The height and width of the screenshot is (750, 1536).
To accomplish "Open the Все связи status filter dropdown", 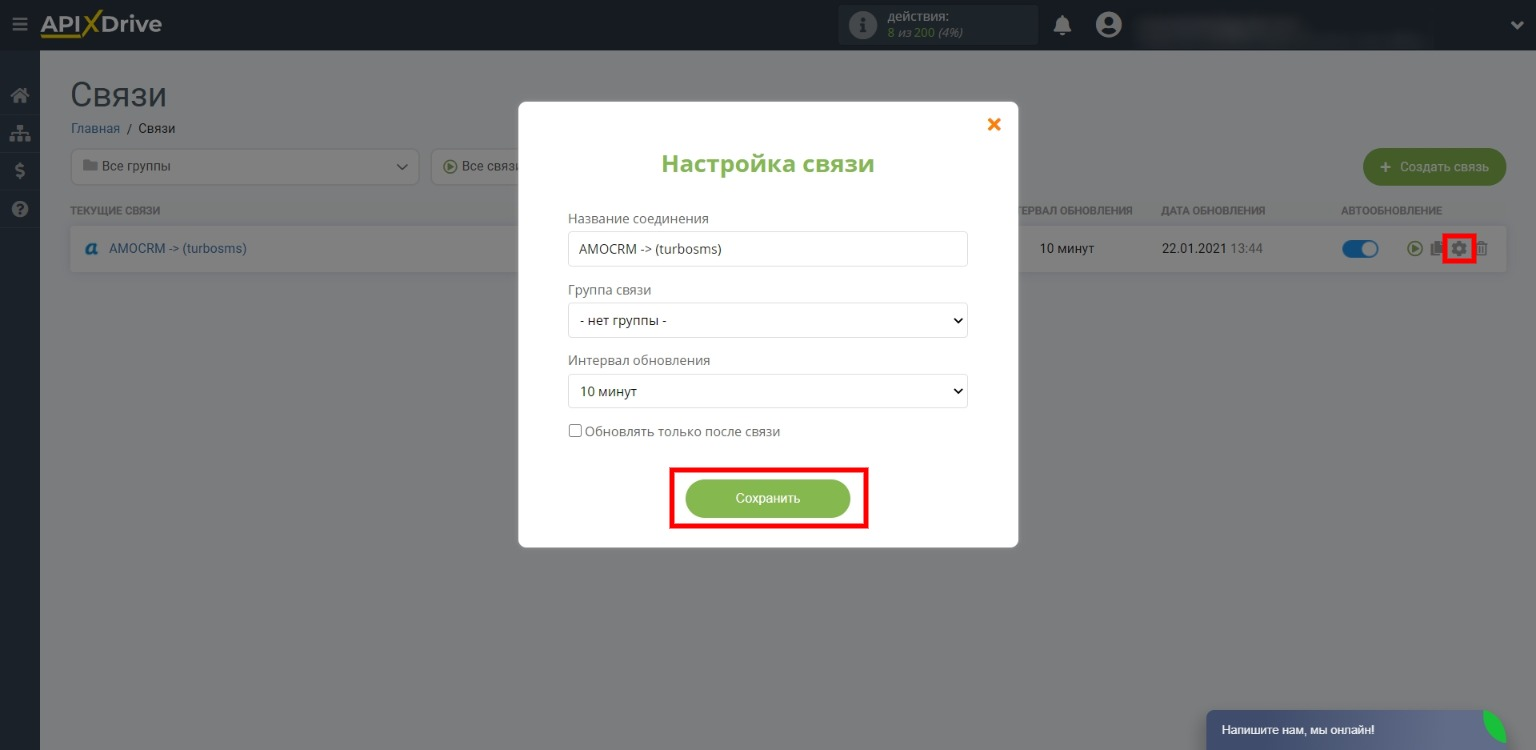I will (475, 166).
